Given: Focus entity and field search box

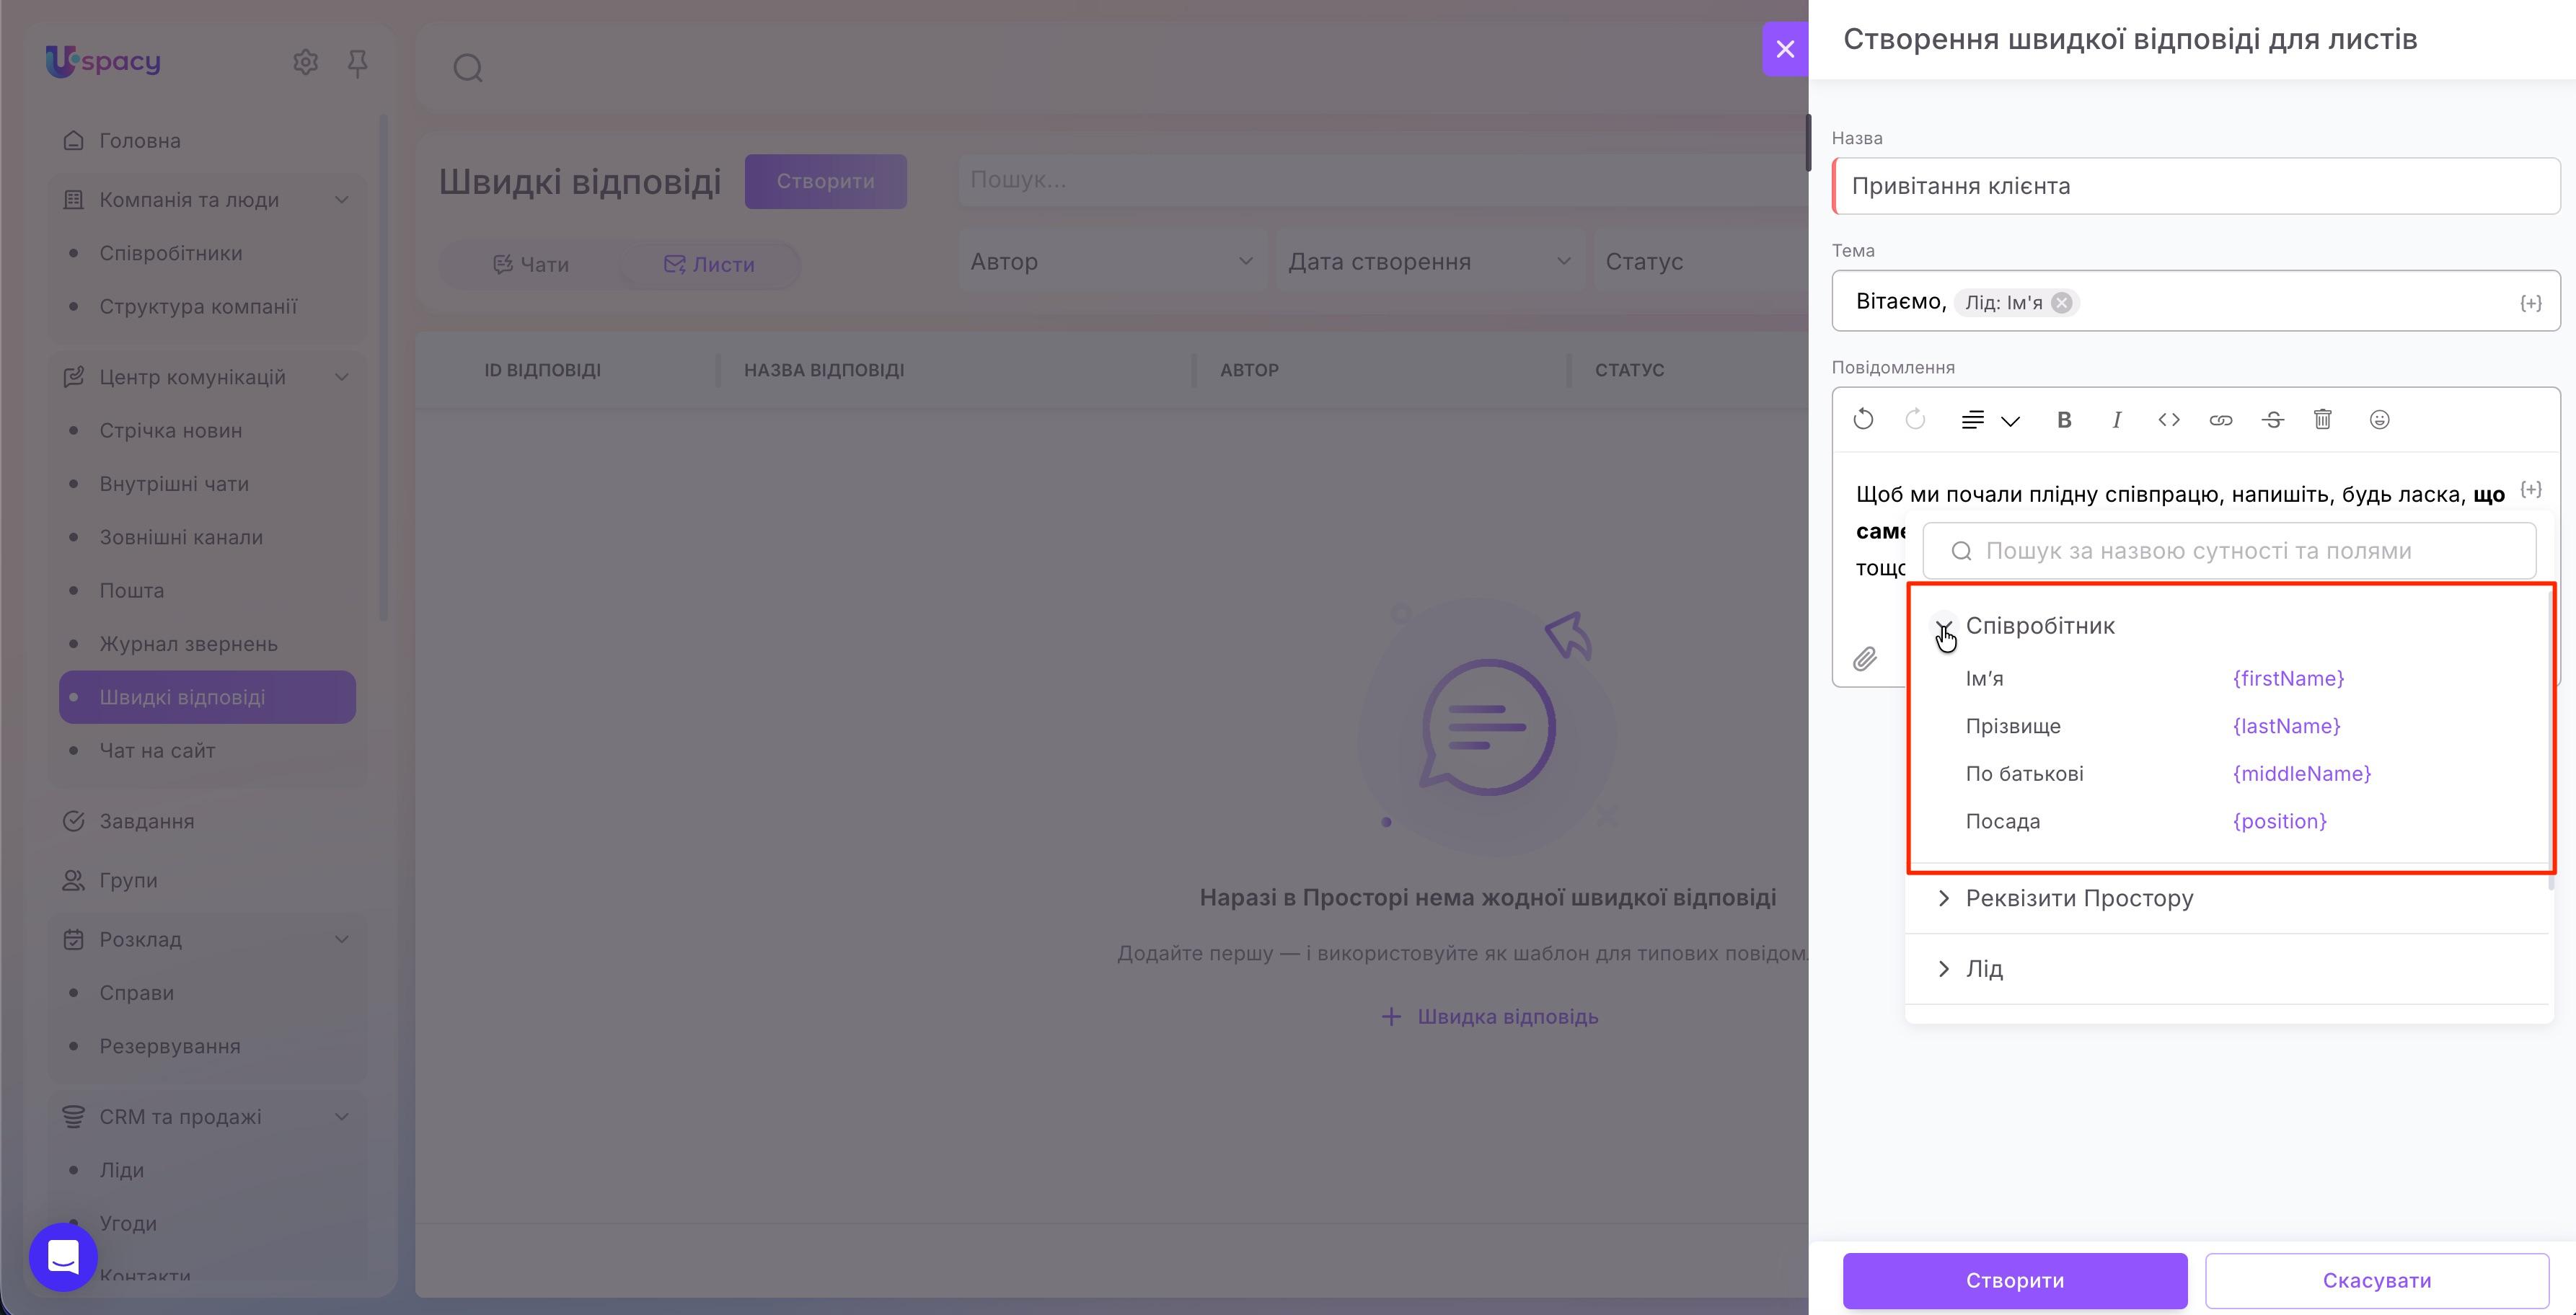Looking at the screenshot, I should pos(2229,551).
